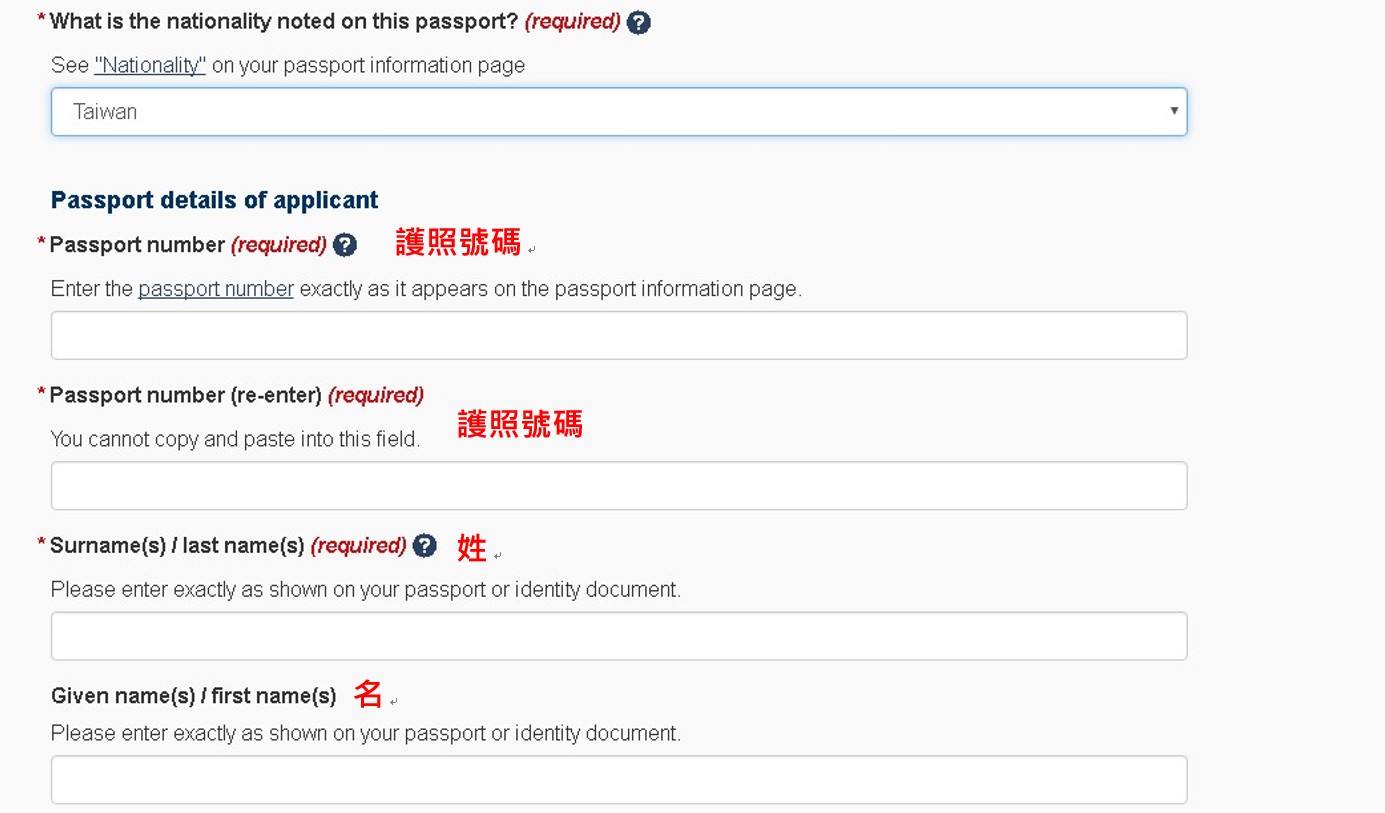Click the "Surname(s) / last name(s)" label
The image size is (1385, 813).
pos(177,546)
